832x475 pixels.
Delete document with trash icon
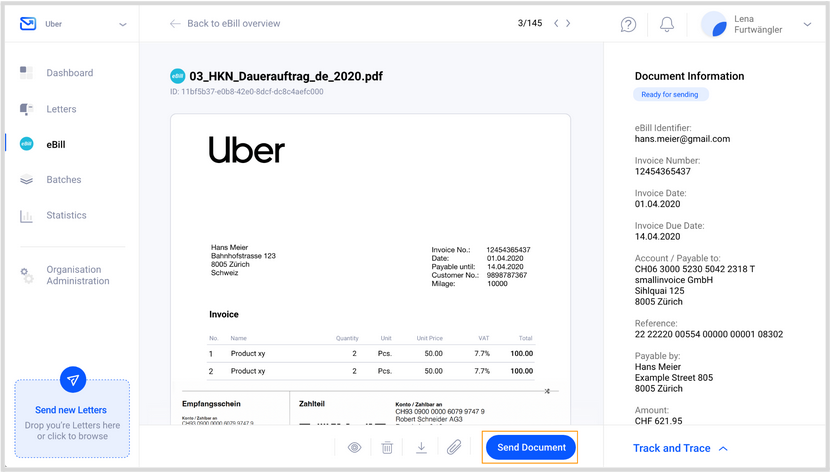point(387,448)
